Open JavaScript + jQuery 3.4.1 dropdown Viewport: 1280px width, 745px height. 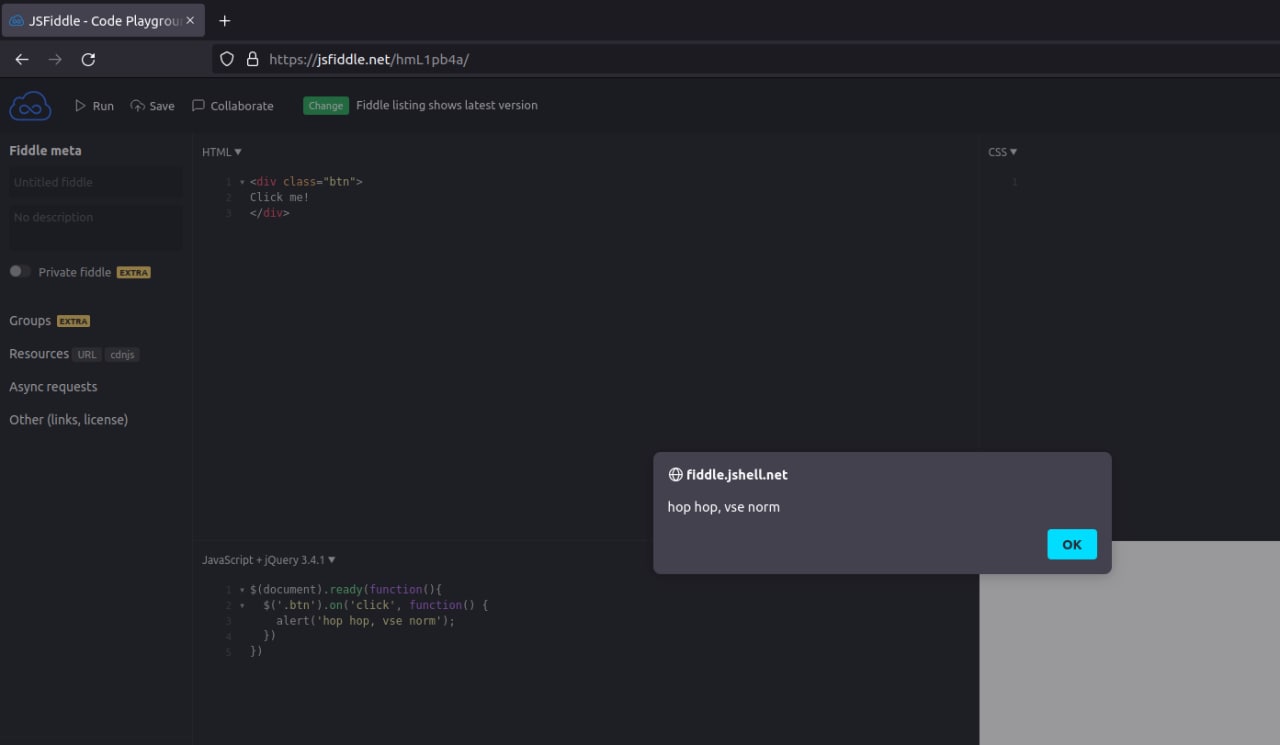269,560
